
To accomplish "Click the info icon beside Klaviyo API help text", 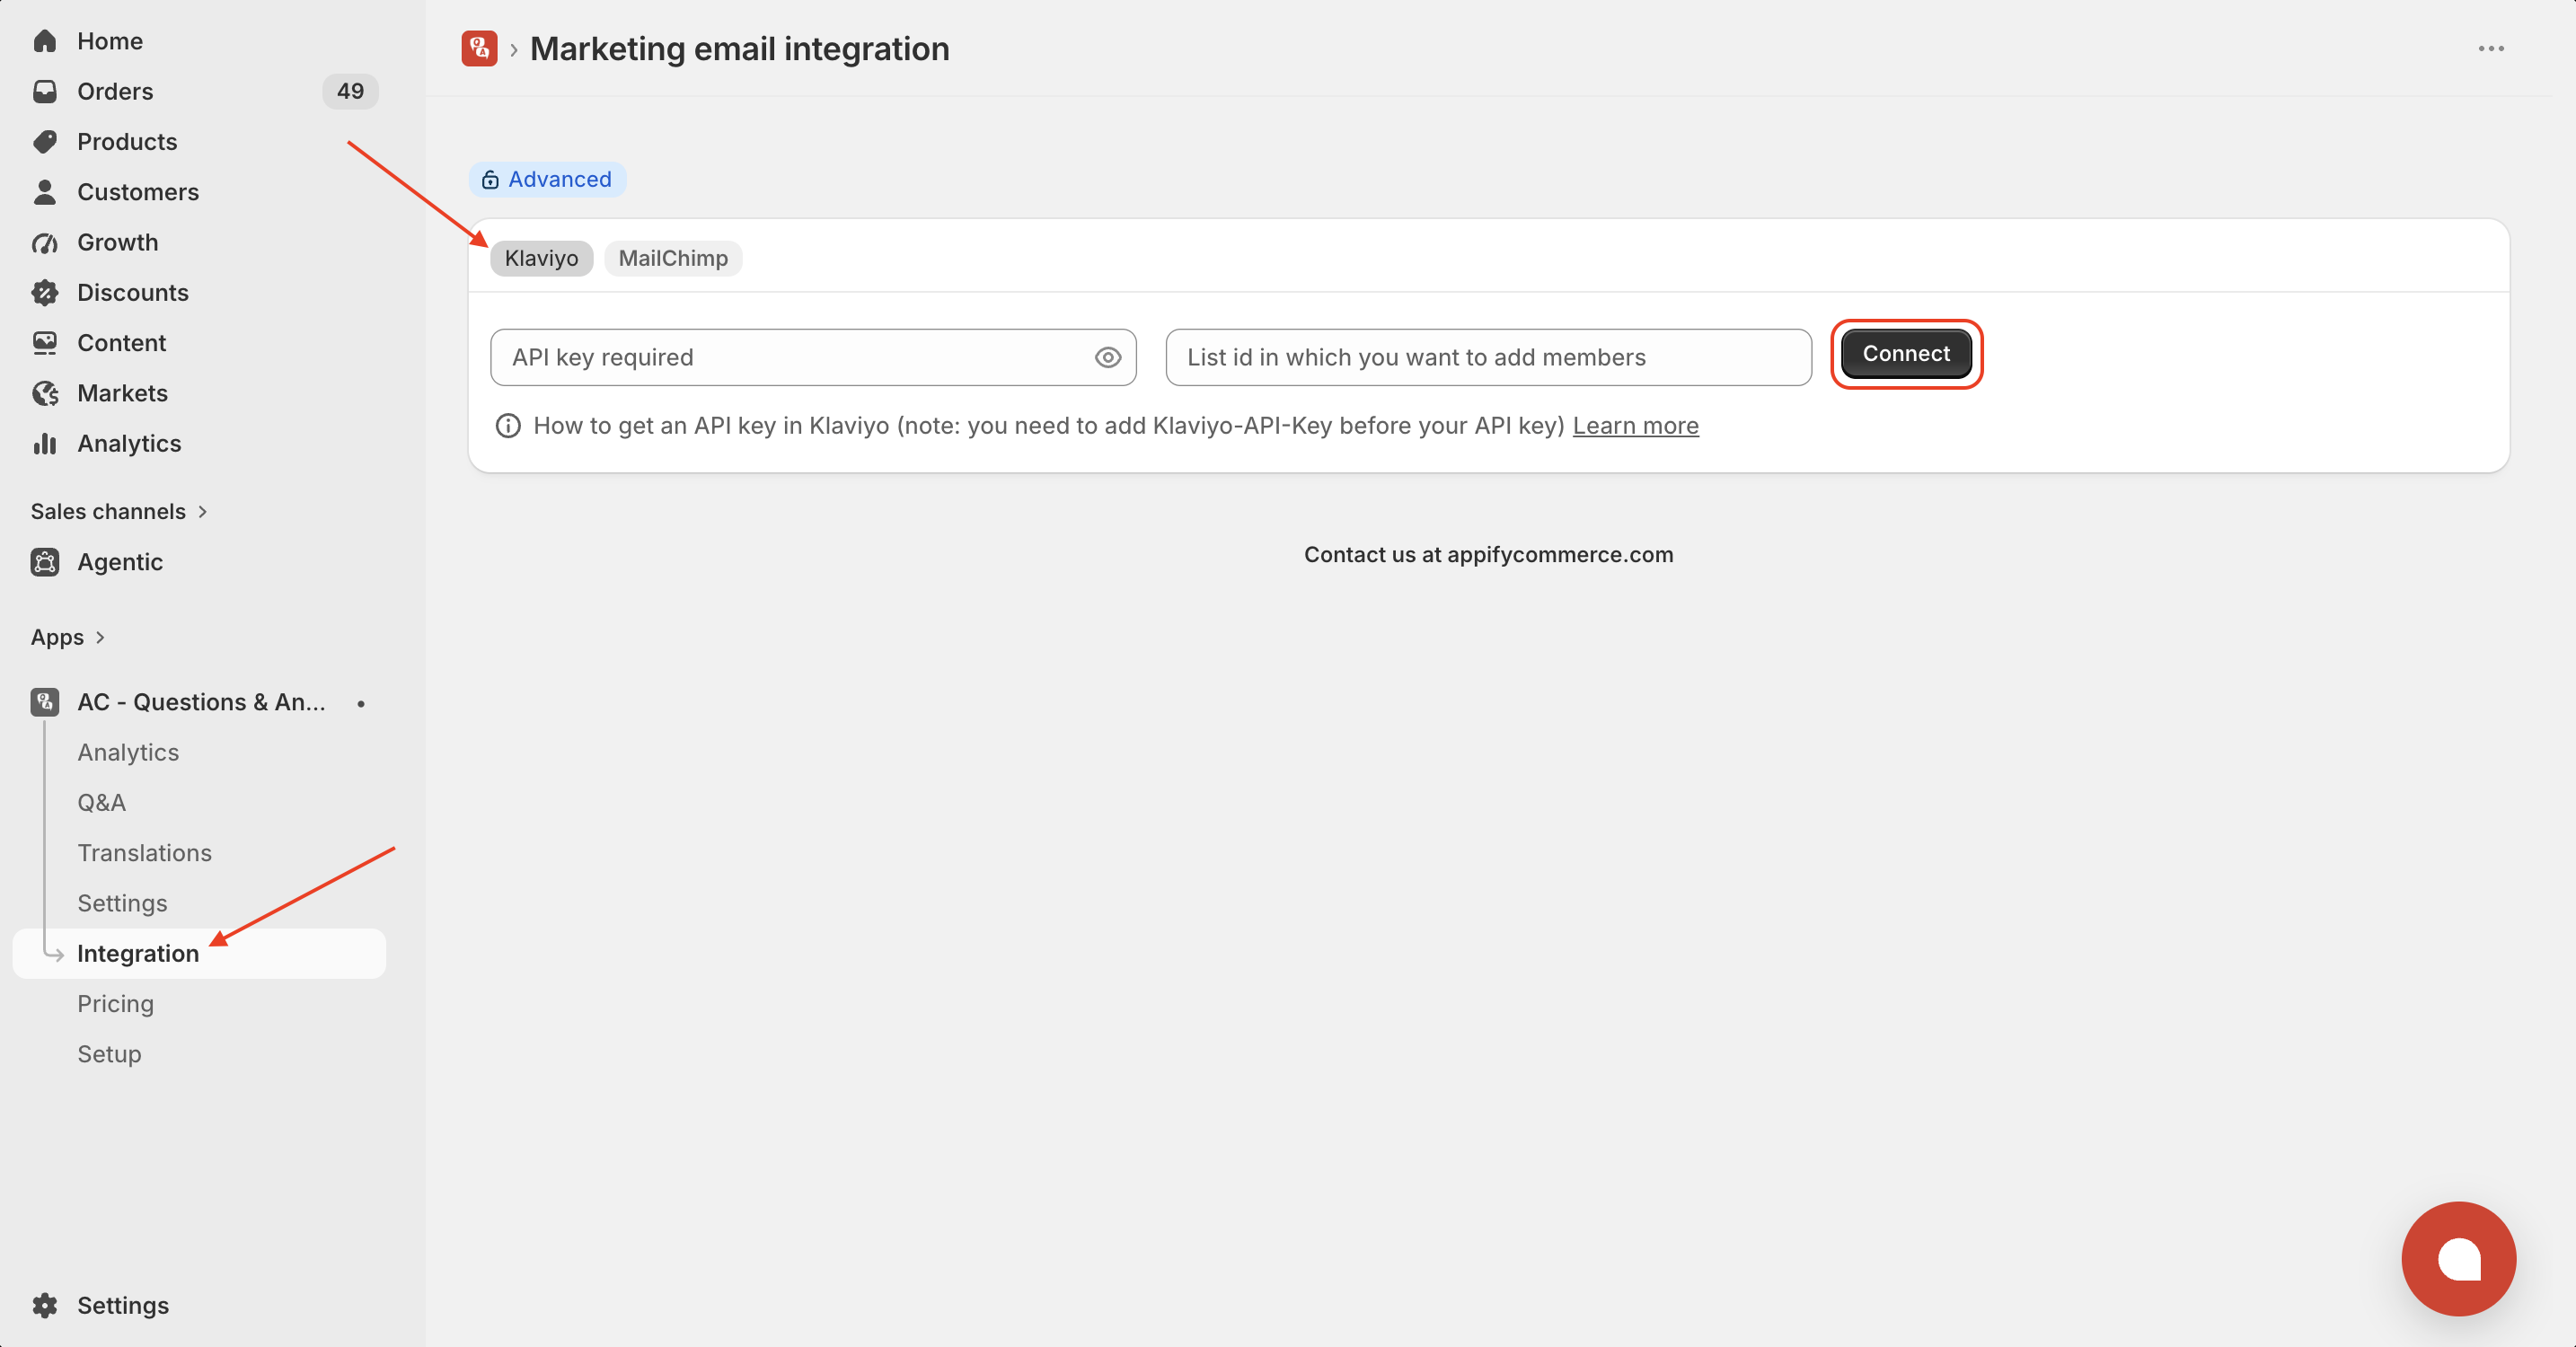I will pyautogui.click(x=508, y=426).
